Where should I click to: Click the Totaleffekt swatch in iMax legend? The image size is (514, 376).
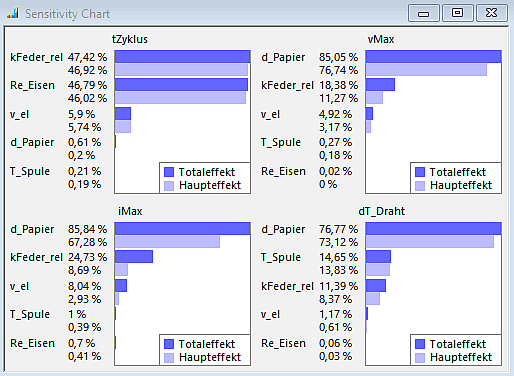click(x=169, y=344)
